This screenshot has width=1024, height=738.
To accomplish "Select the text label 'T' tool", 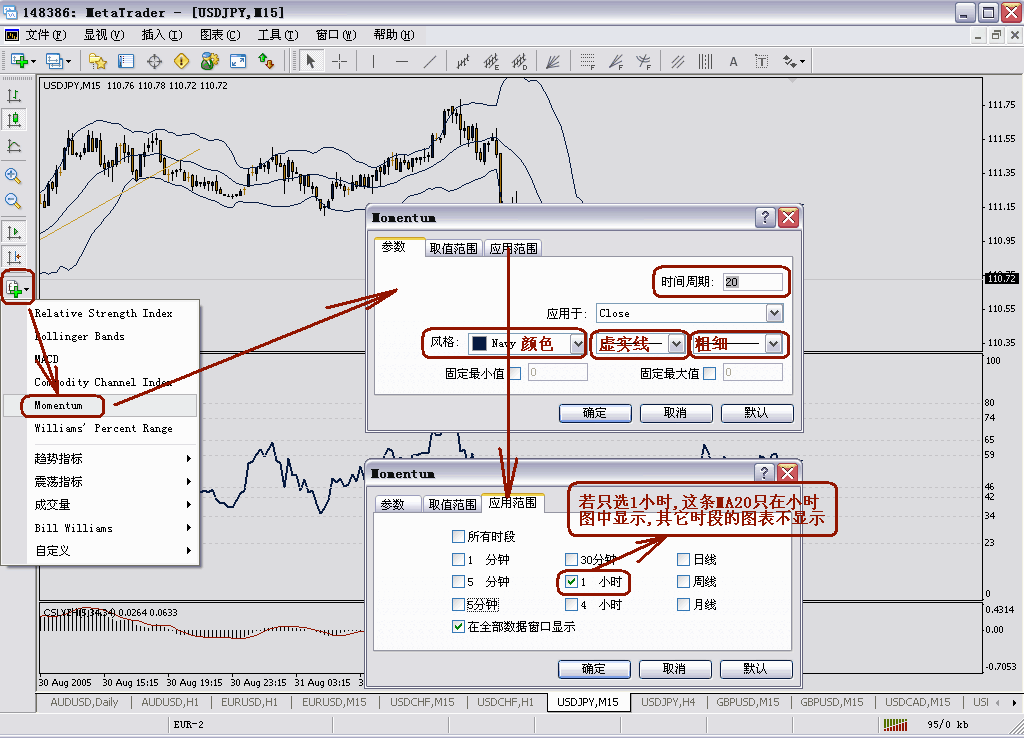I will coord(761,61).
